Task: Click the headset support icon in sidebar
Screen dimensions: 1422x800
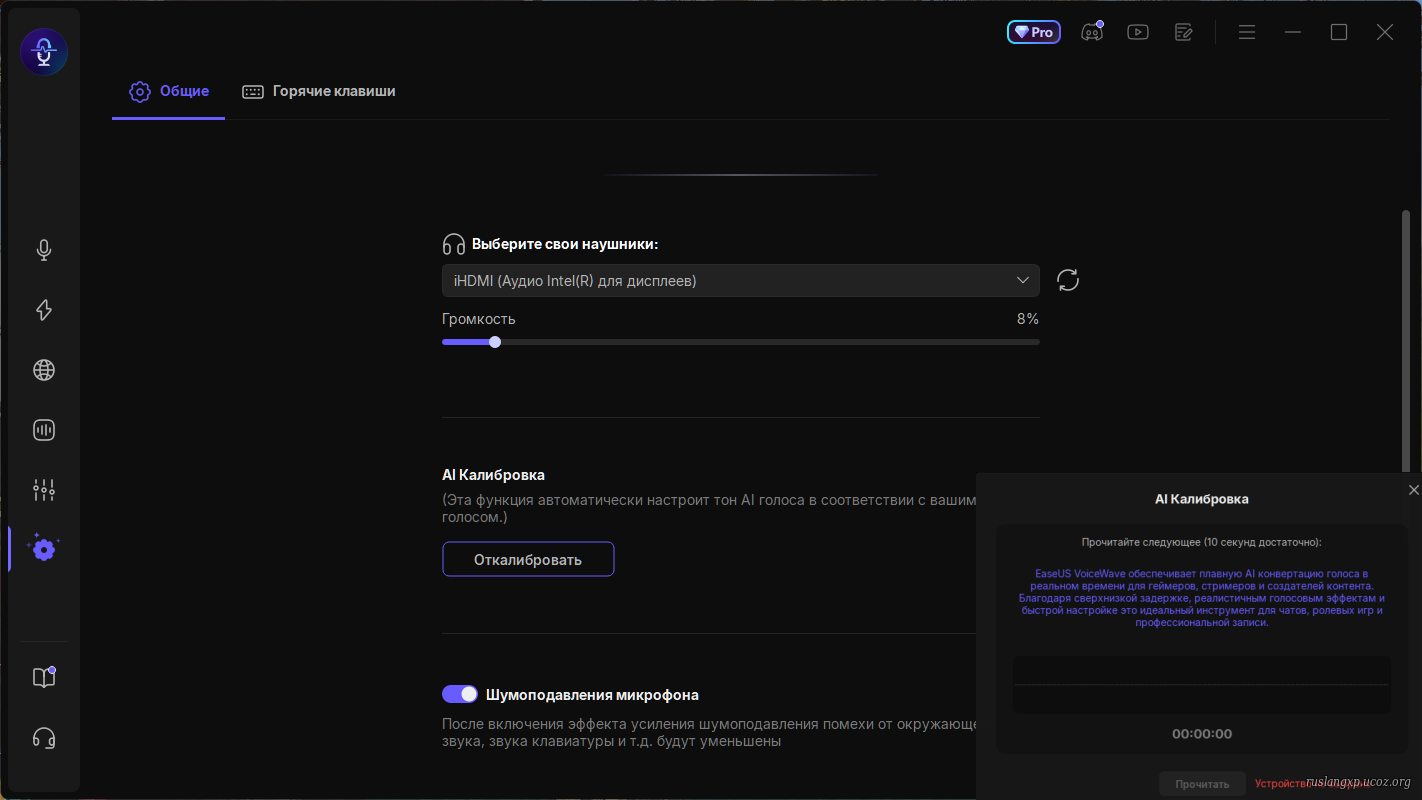Action: 44,738
